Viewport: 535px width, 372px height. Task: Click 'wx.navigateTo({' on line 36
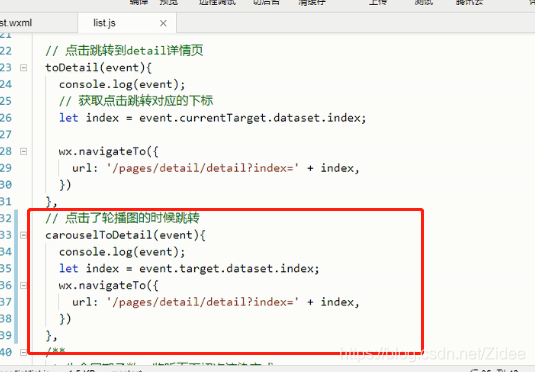click(109, 285)
